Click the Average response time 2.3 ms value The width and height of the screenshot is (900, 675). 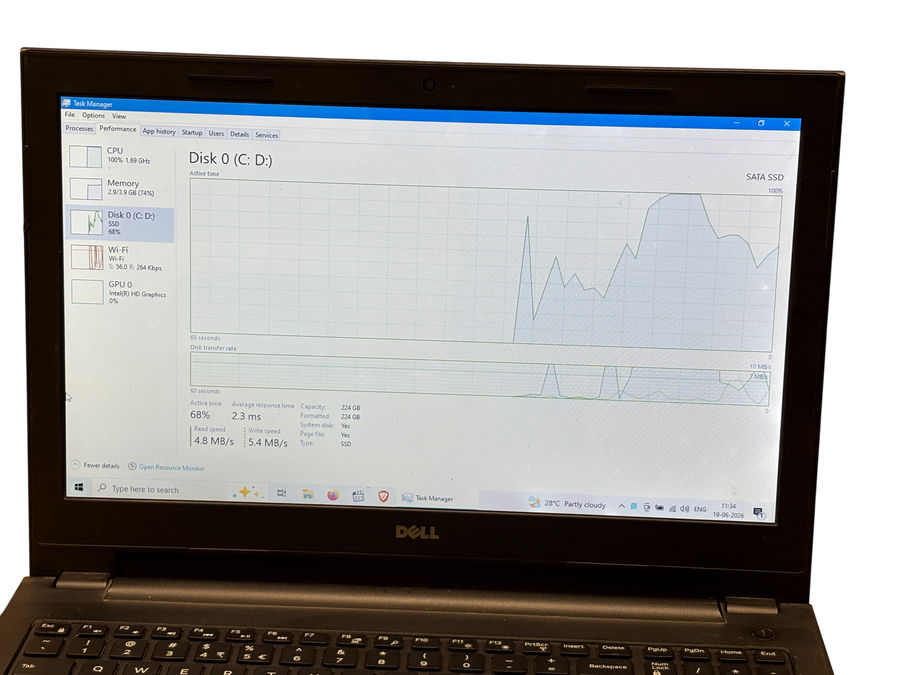pyautogui.click(x=246, y=416)
